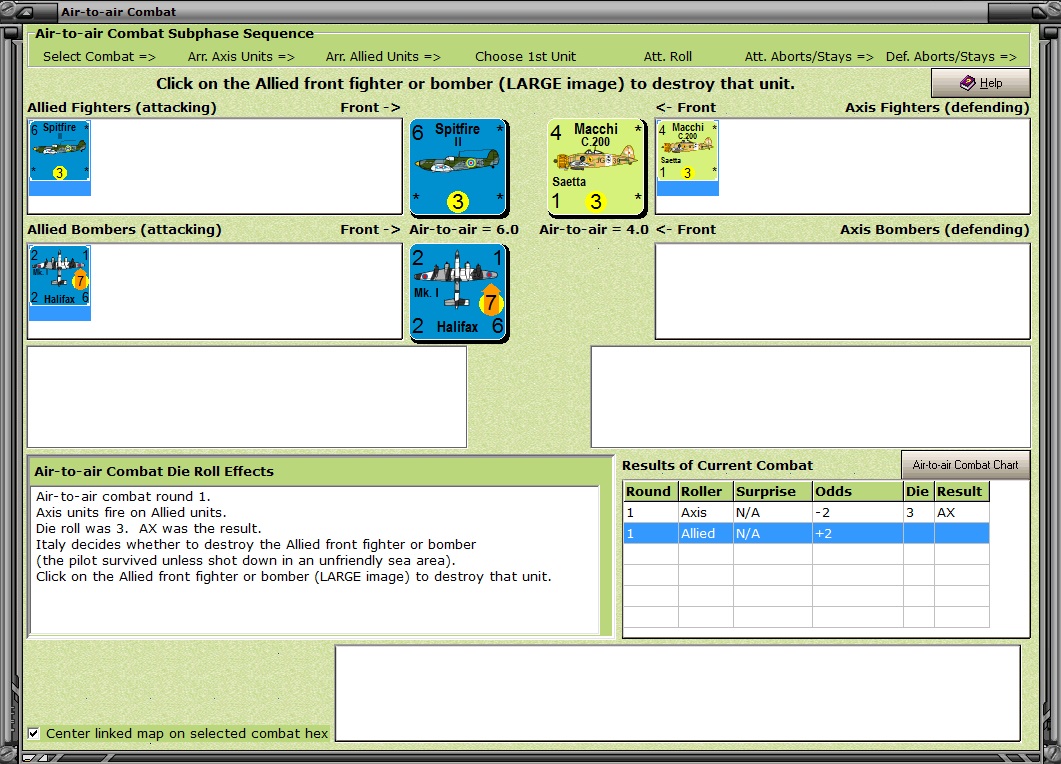1061x764 pixels.
Task: Click the Round column header
Action: 650,491
